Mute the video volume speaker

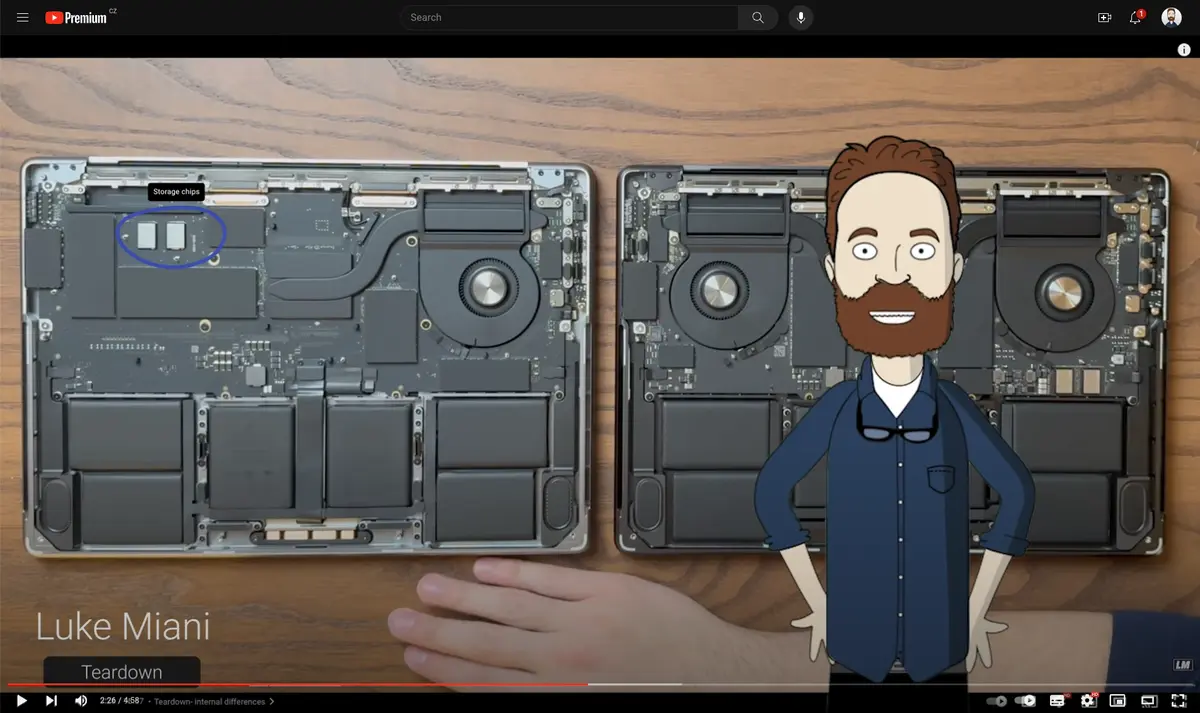pyautogui.click(x=81, y=701)
